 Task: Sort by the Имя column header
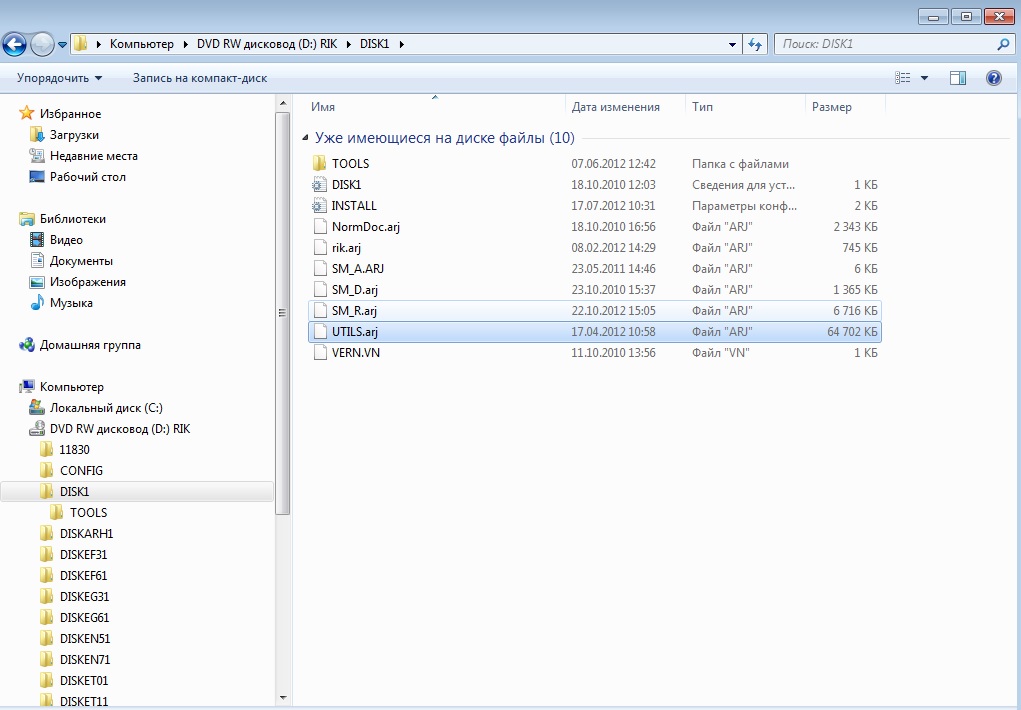435,107
